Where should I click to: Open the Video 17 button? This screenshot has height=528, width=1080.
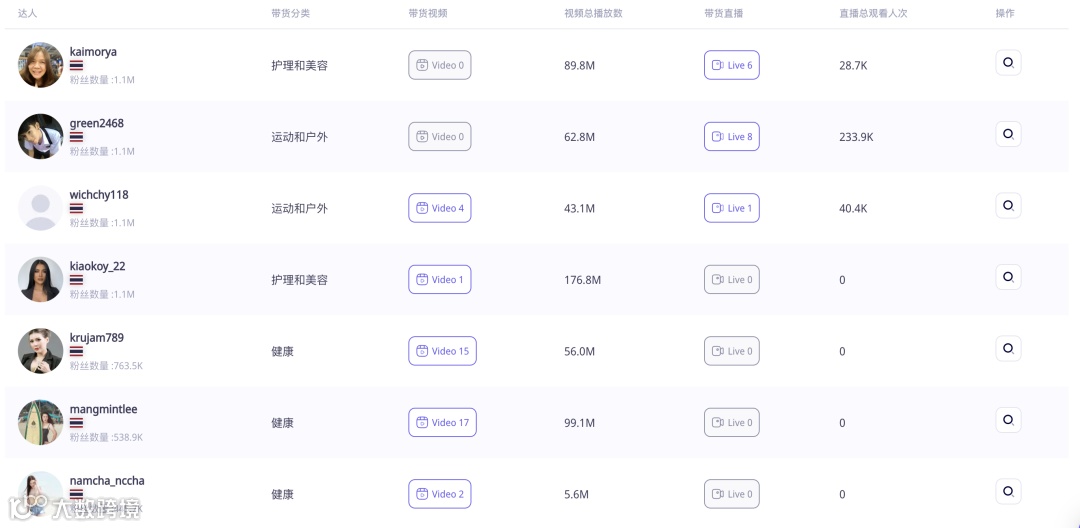click(x=442, y=423)
